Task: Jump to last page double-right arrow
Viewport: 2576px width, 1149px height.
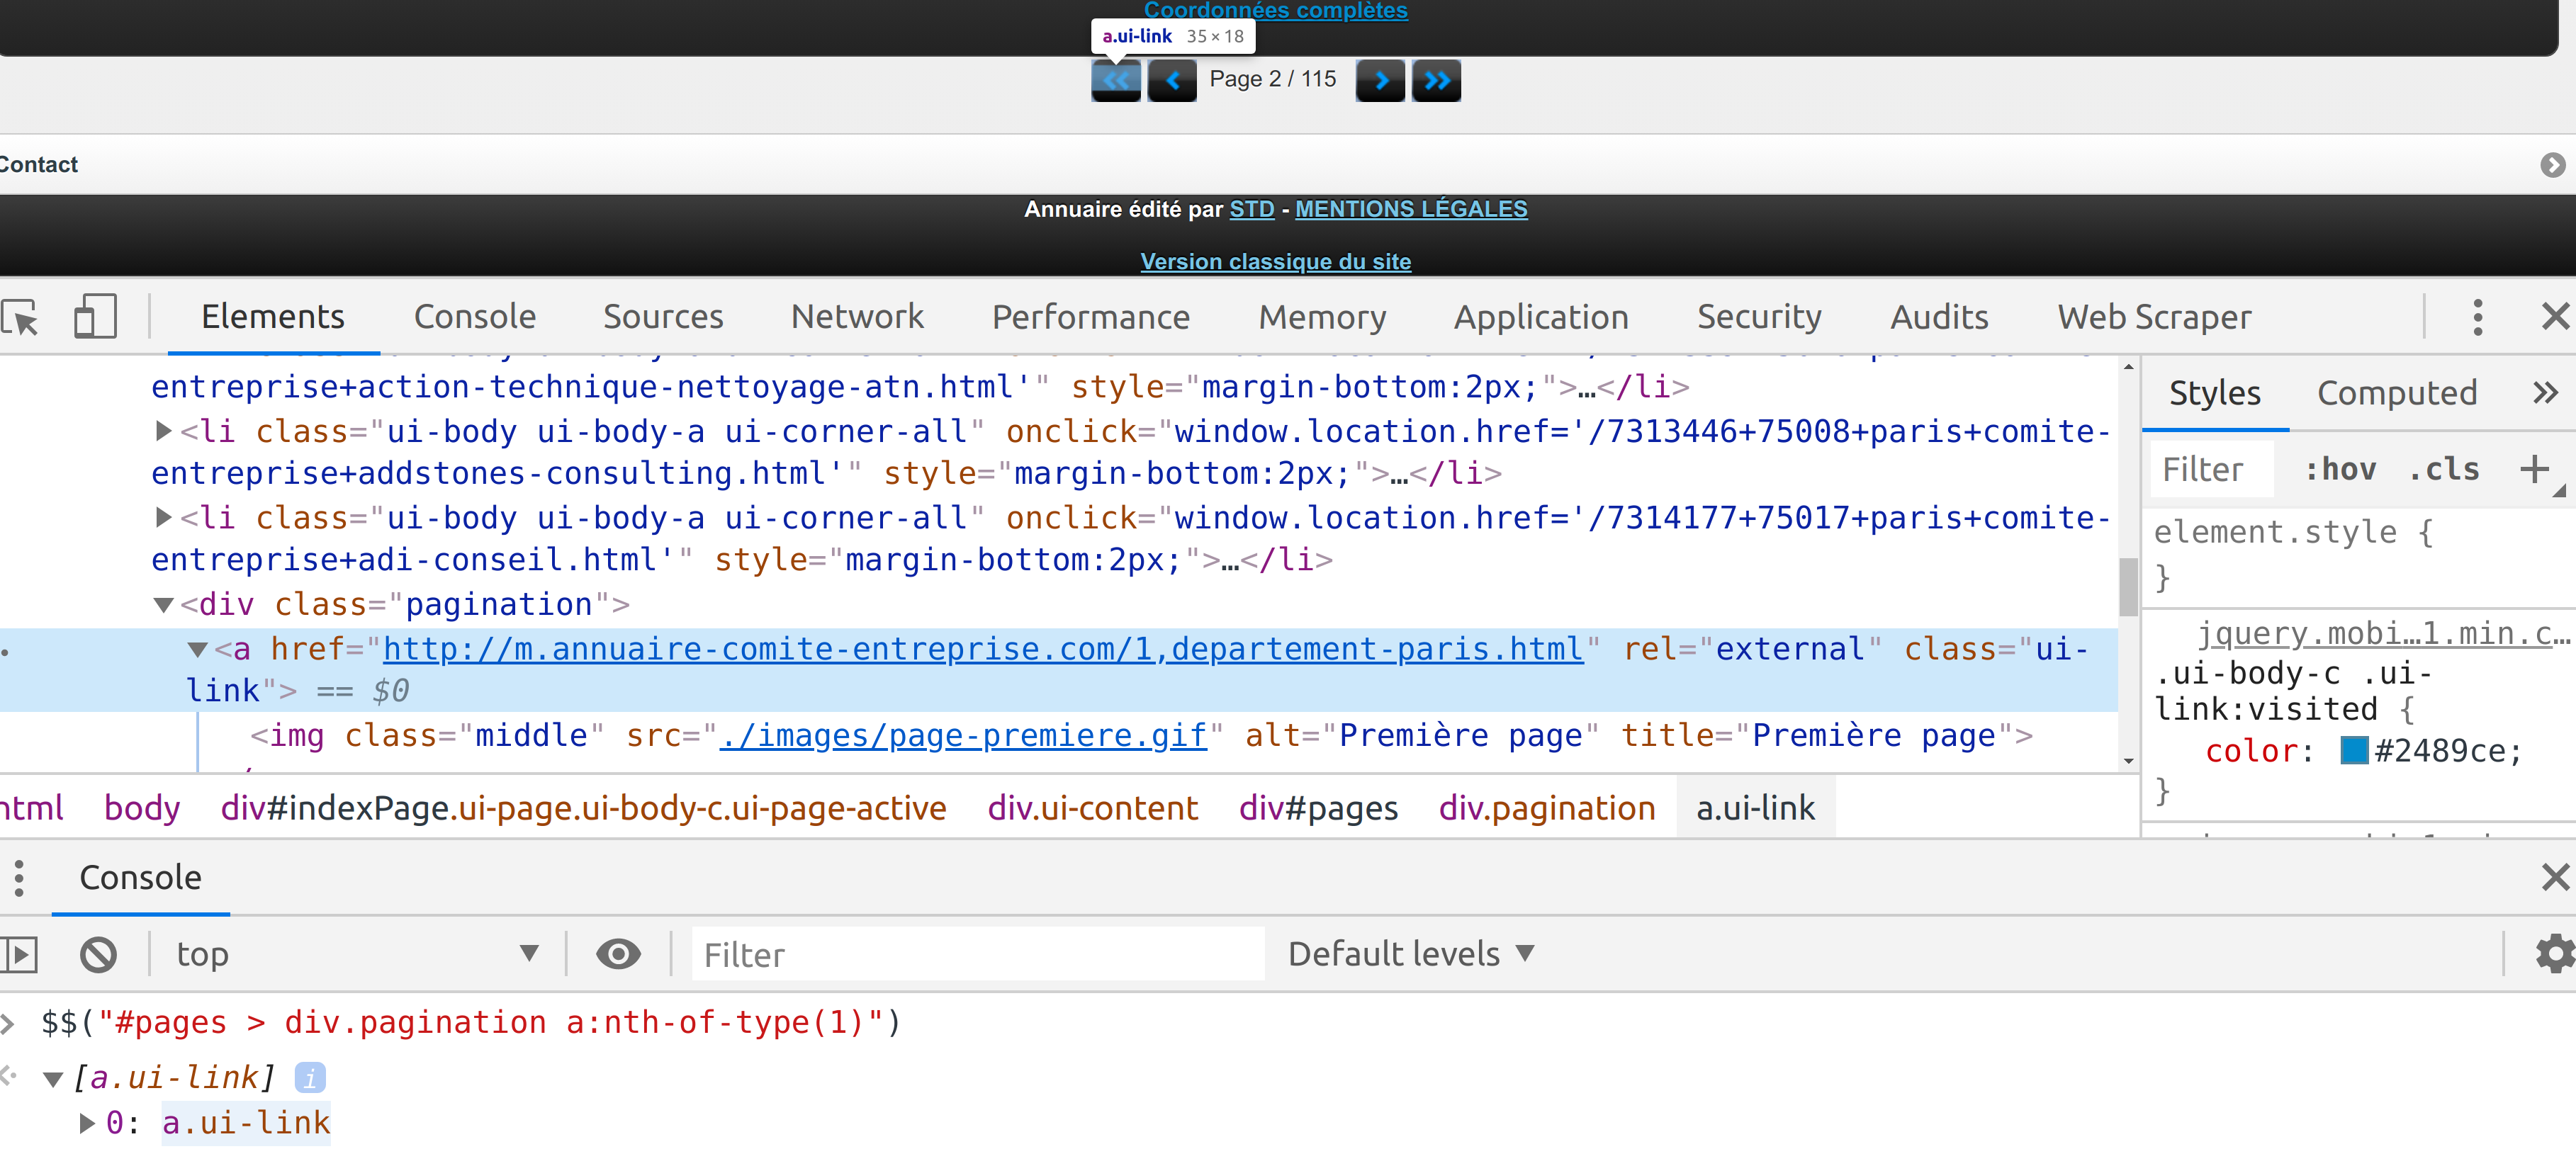Action: (1436, 80)
